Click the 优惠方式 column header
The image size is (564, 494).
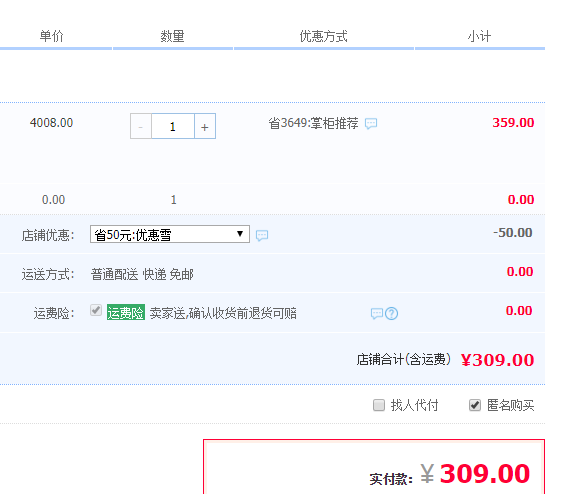(x=323, y=36)
